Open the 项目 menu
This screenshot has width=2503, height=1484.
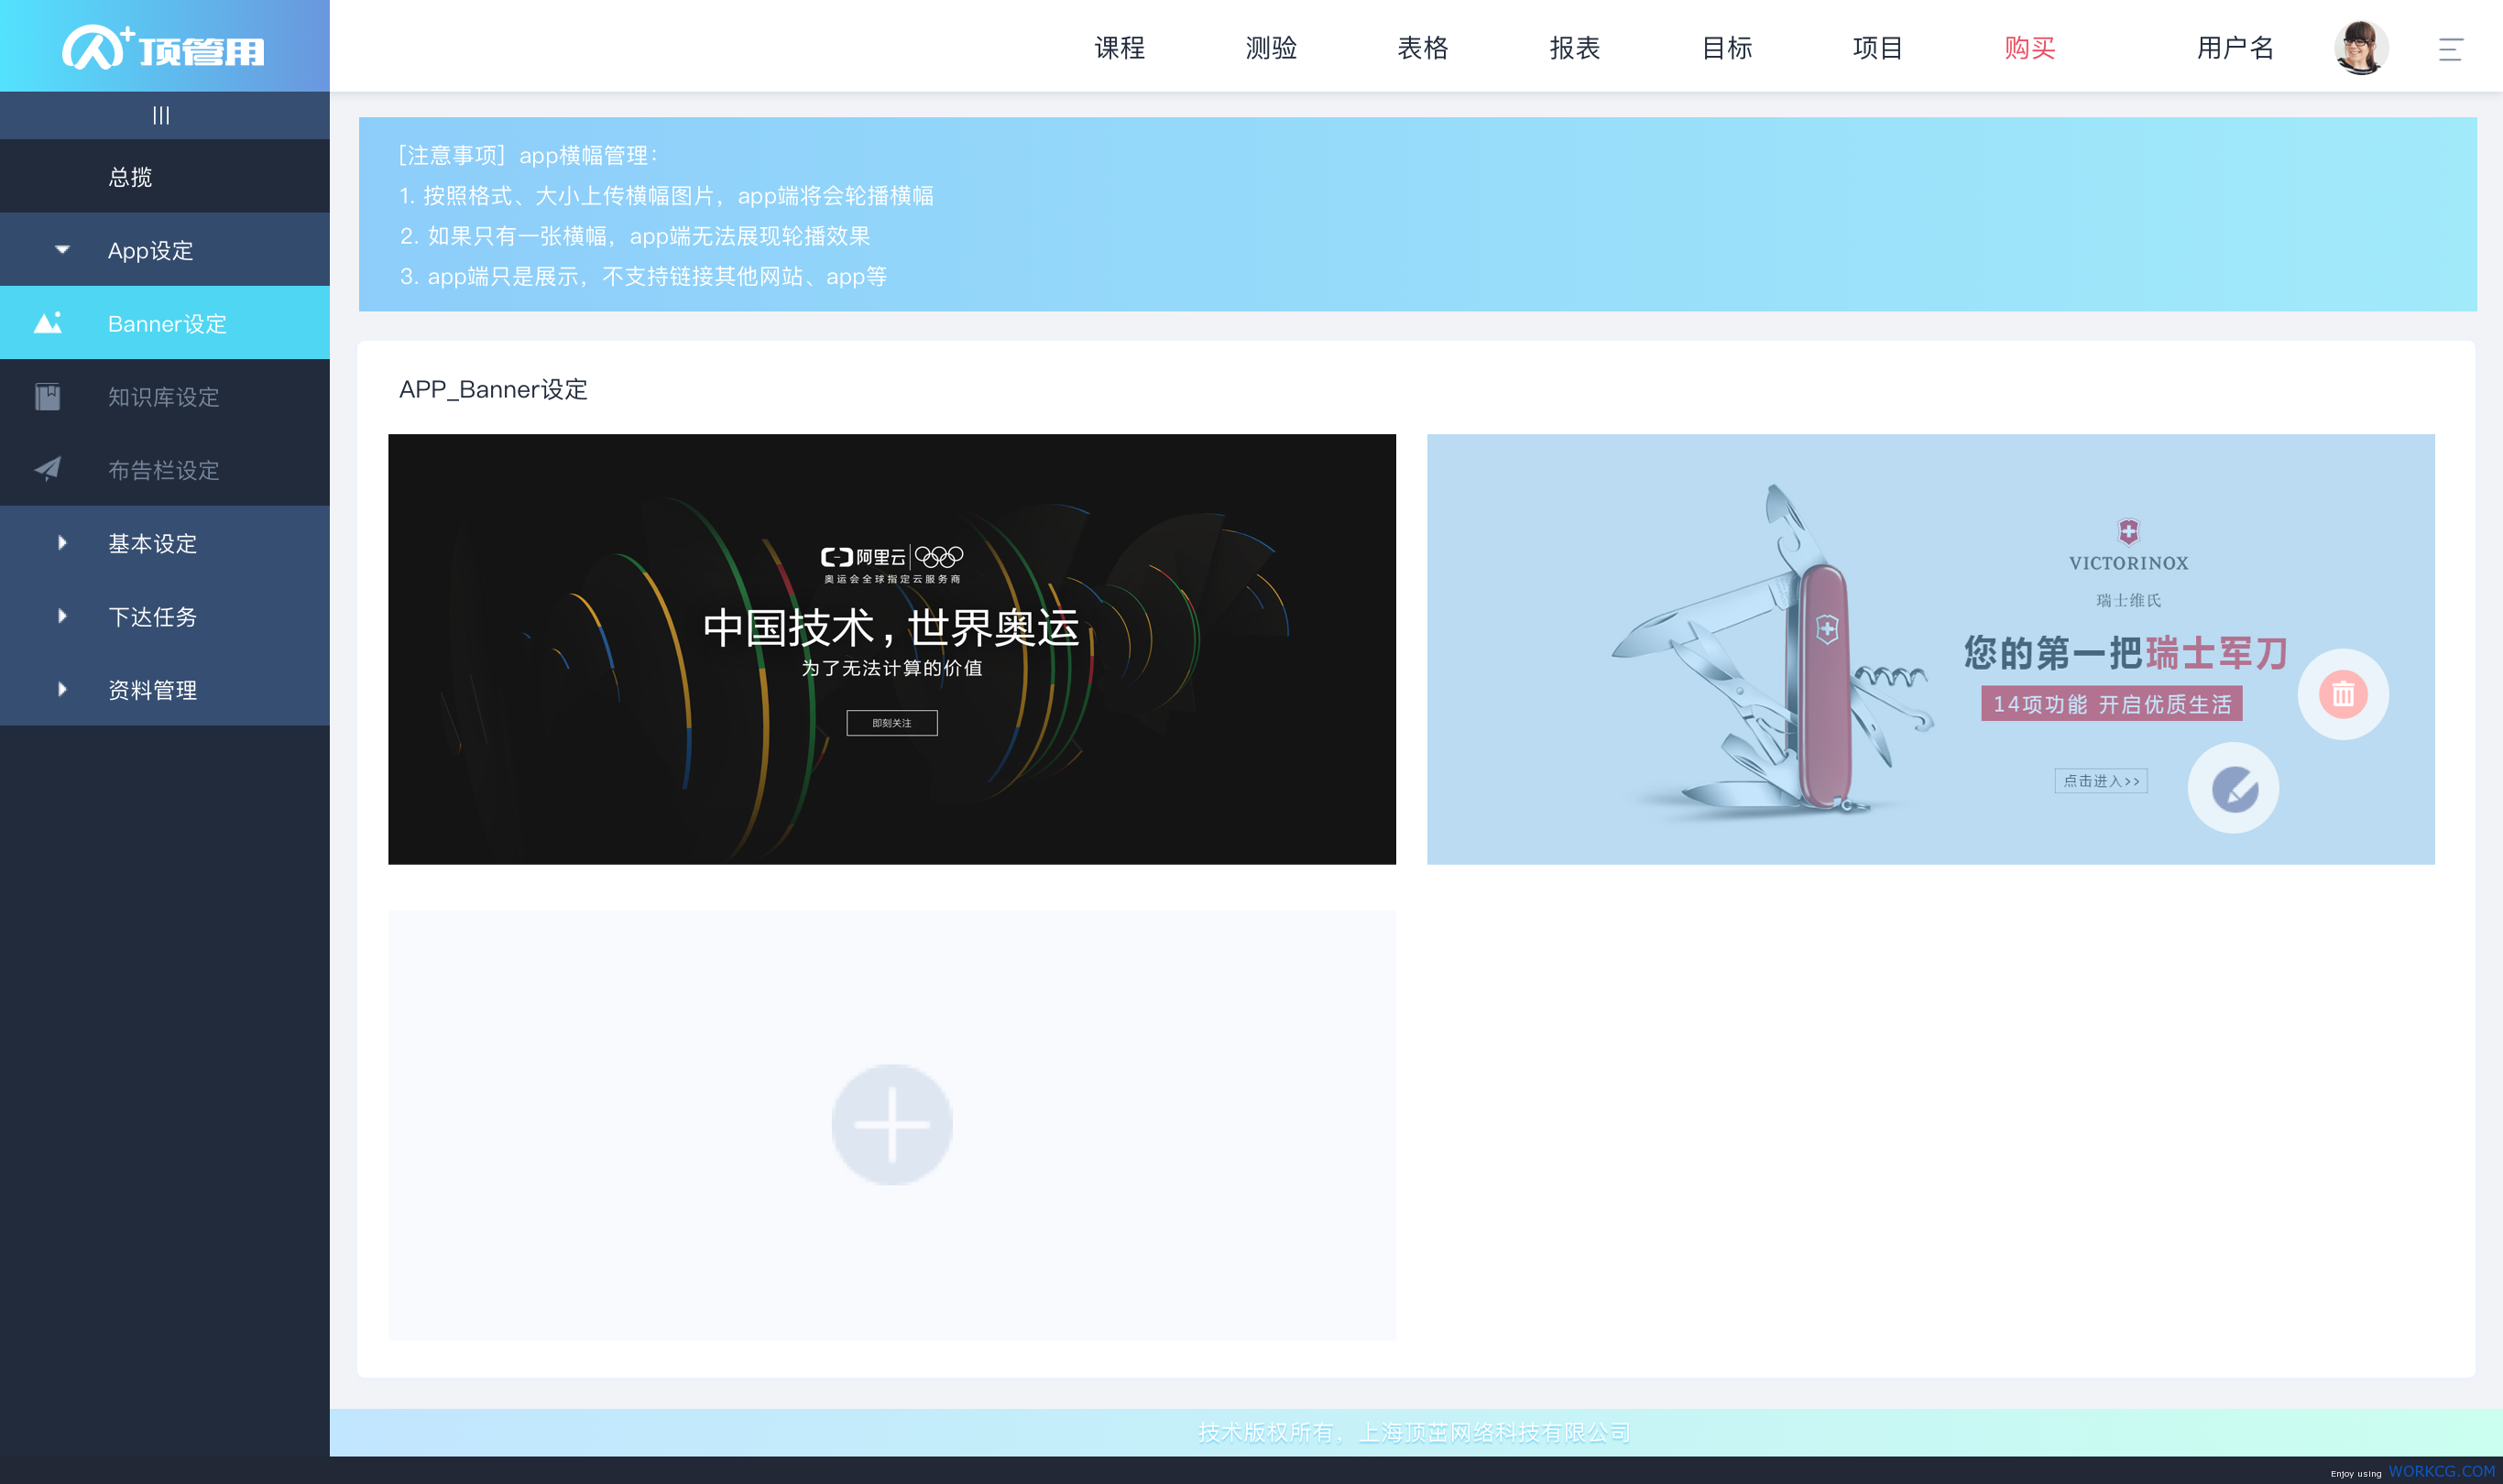coord(1877,48)
